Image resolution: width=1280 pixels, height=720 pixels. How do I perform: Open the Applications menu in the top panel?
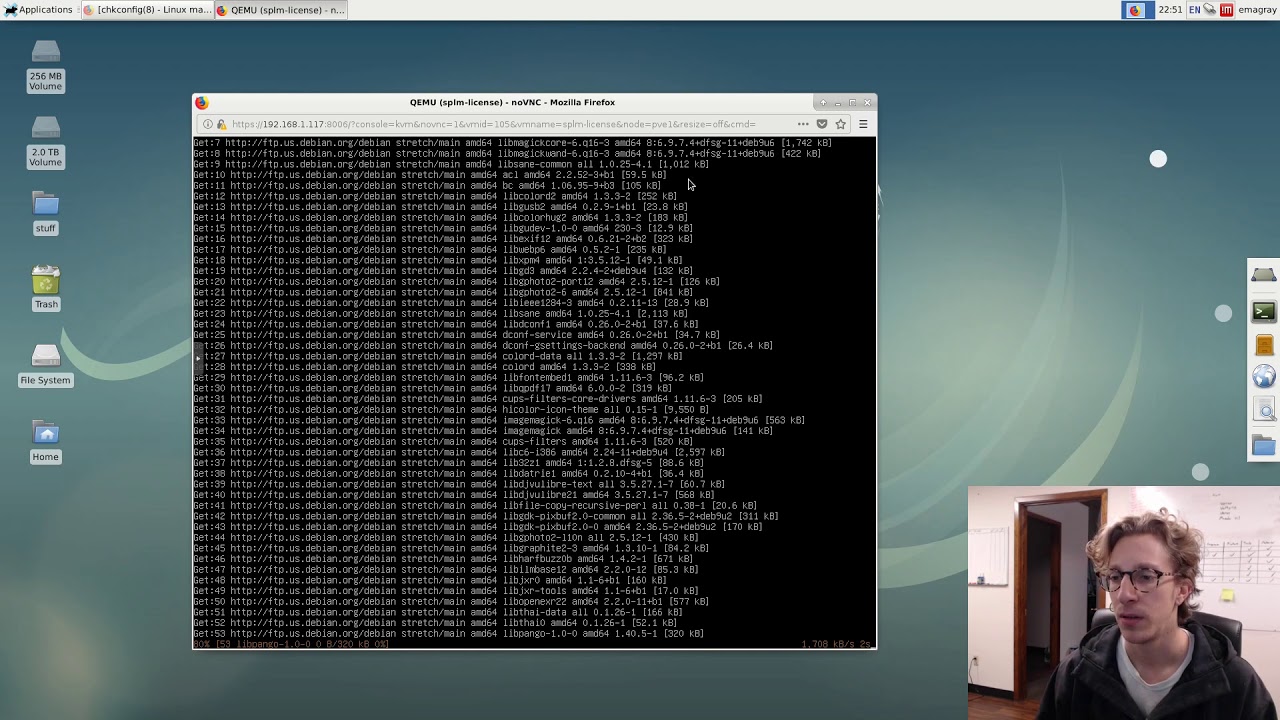coord(38,9)
